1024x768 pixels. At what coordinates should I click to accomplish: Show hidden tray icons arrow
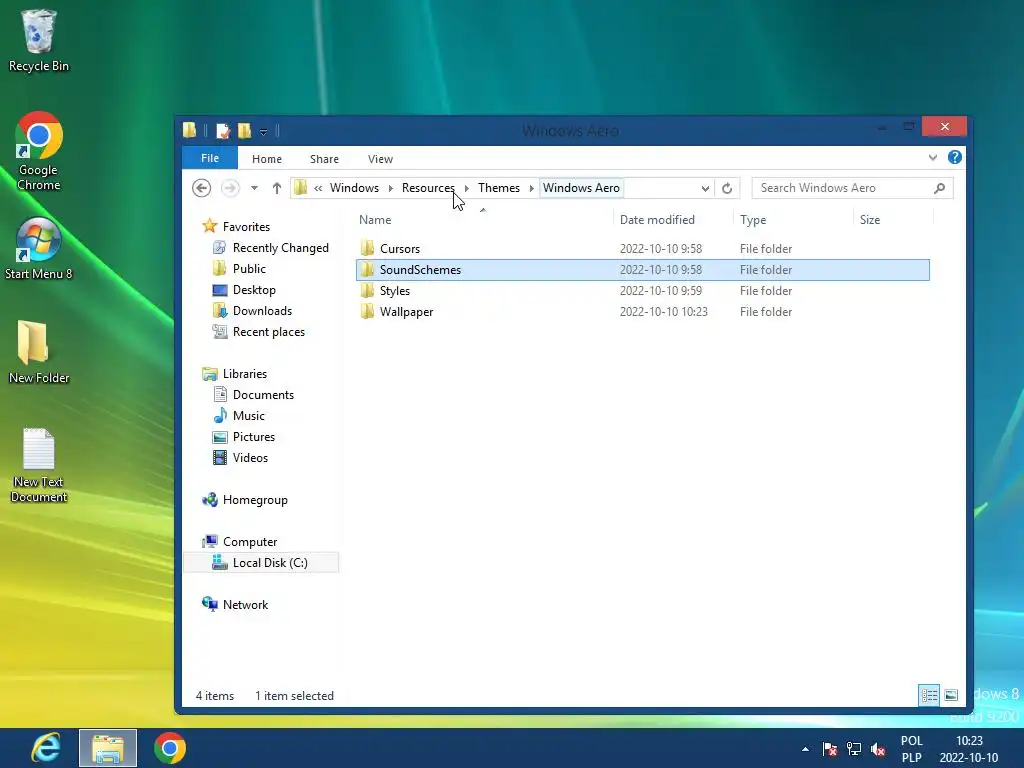[x=805, y=749]
